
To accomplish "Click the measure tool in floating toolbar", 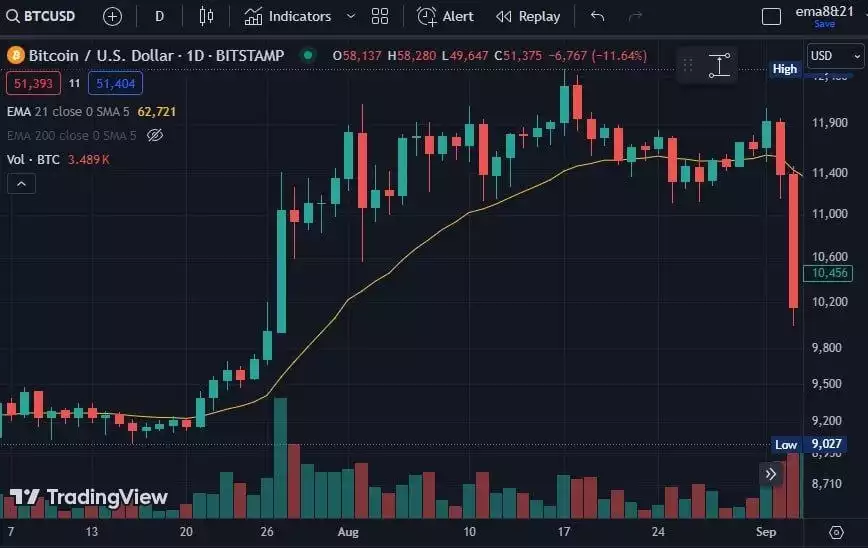I will click(720, 66).
